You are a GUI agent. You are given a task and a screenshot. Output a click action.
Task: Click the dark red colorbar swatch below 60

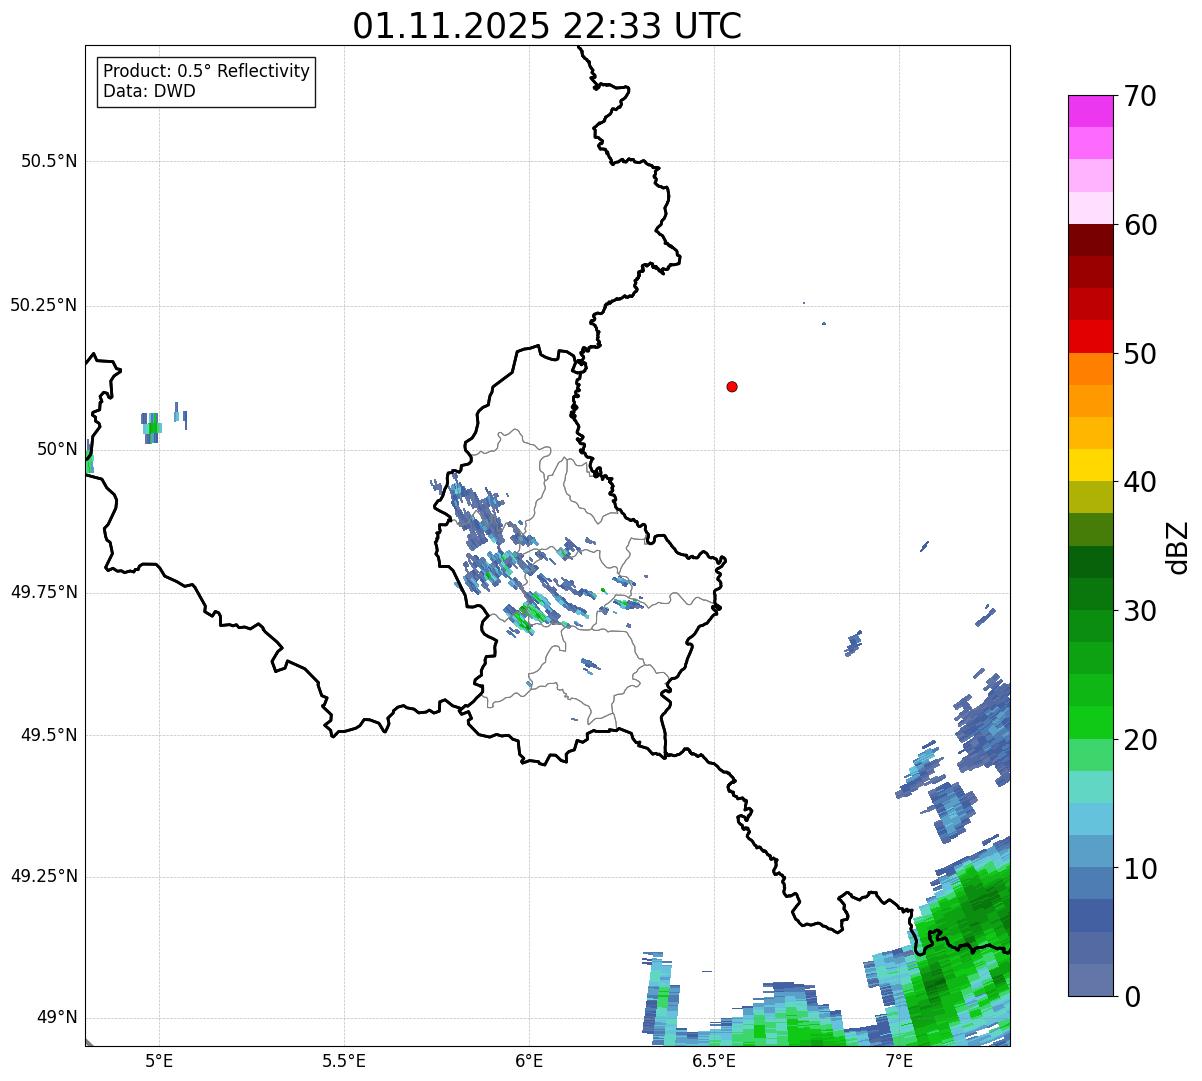[x=1090, y=240]
